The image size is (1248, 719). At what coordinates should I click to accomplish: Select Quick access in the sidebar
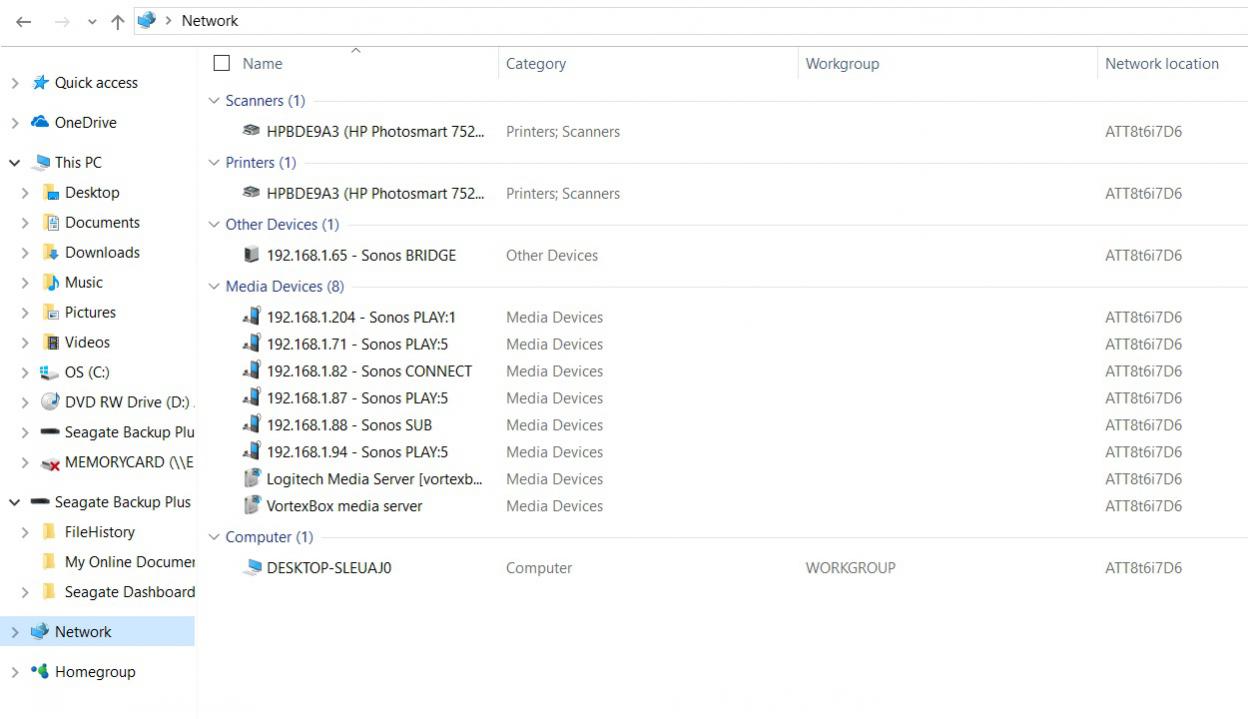click(x=96, y=83)
